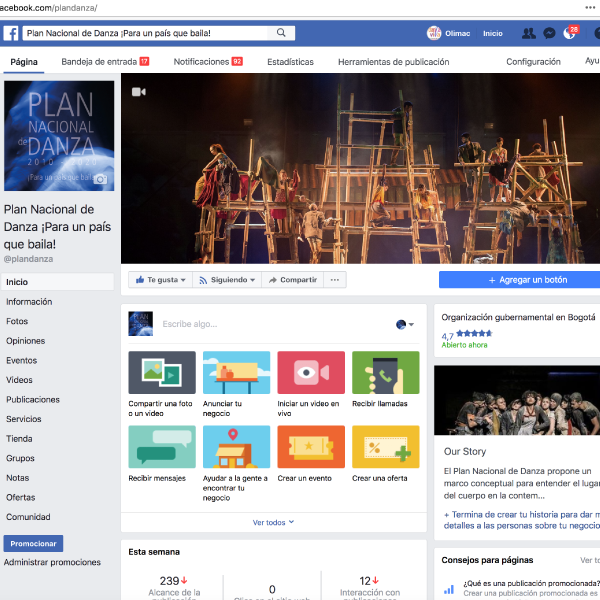Select Grupos in the sidebar
Screen dimensions: 600x600
click(20, 458)
